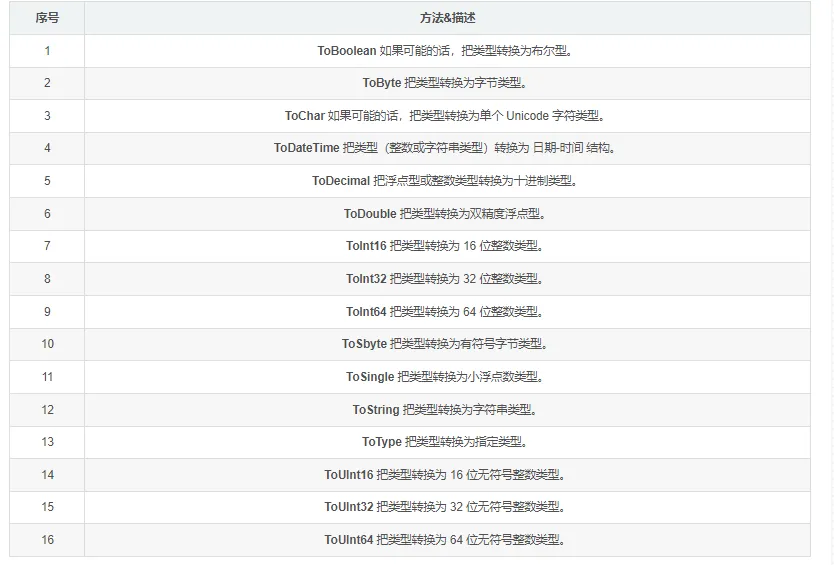The width and height of the screenshot is (834, 565).
Task: Click row number 5 cell
Action: (x=47, y=181)
